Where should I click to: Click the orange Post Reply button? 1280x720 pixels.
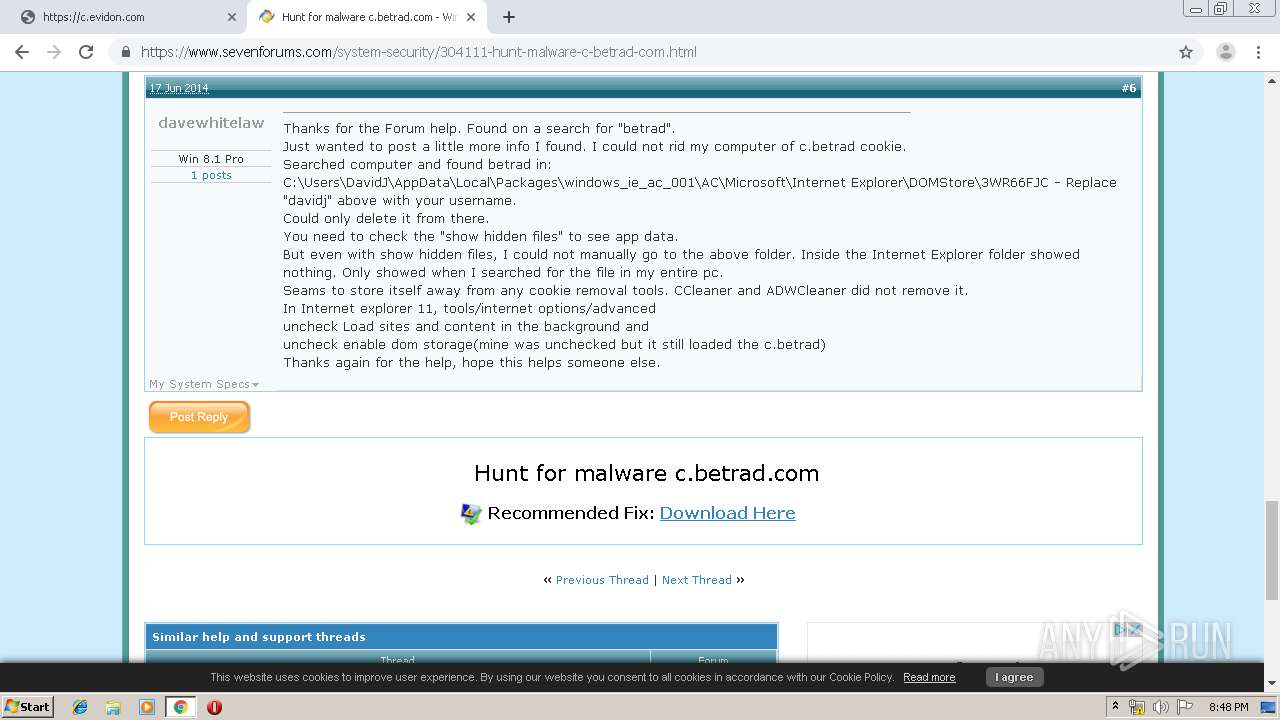point(199,417)
